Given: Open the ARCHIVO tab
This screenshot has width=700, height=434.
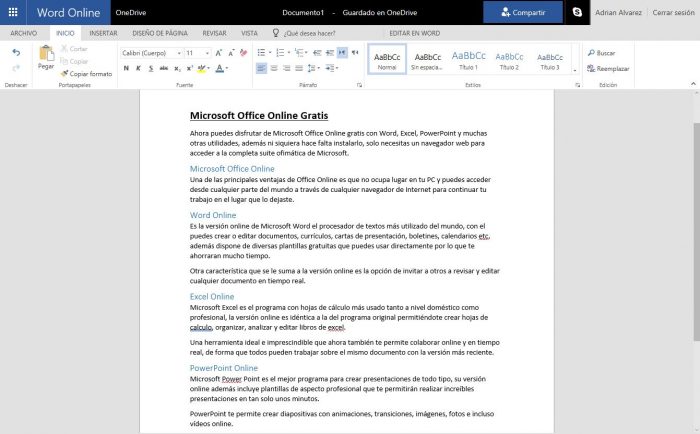Looking at the screenshot, I should click(24, 33).
